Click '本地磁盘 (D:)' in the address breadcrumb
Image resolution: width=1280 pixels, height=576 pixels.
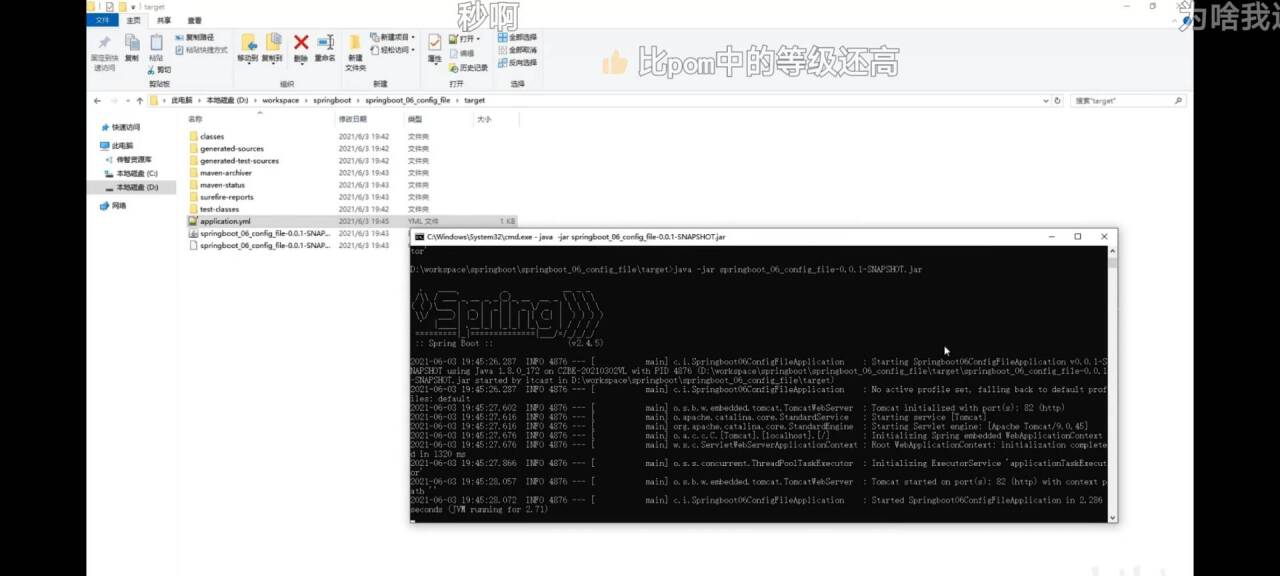click(227, 100)
